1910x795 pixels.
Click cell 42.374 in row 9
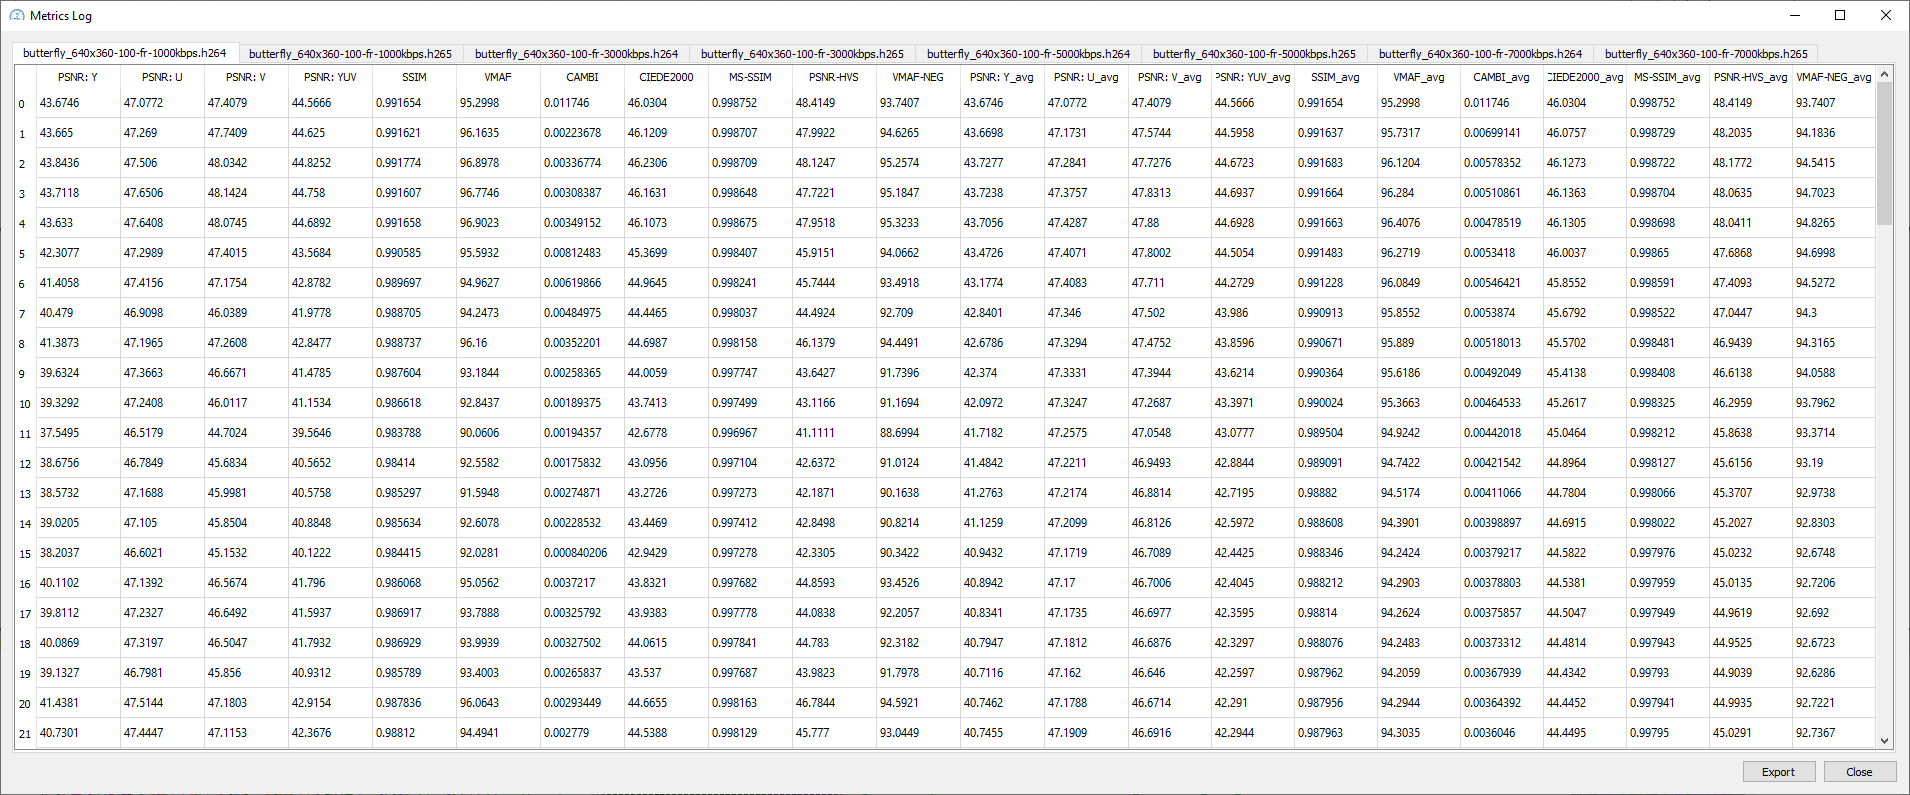1002,373
